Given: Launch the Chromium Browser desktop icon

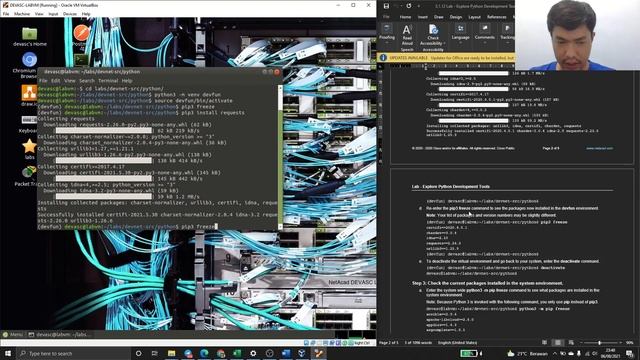Looking at the screenshot, I should pos(29,60).
